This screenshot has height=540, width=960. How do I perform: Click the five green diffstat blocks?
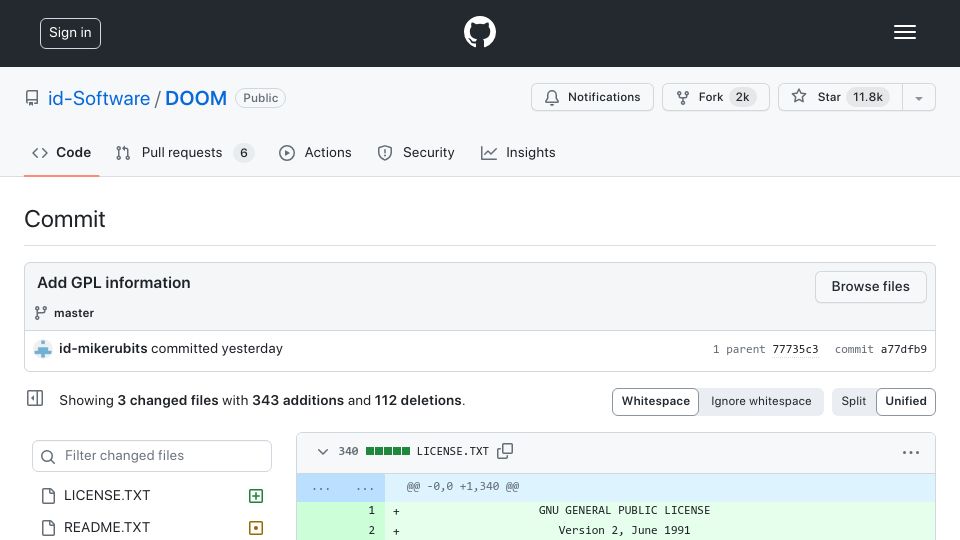(388, 451)
